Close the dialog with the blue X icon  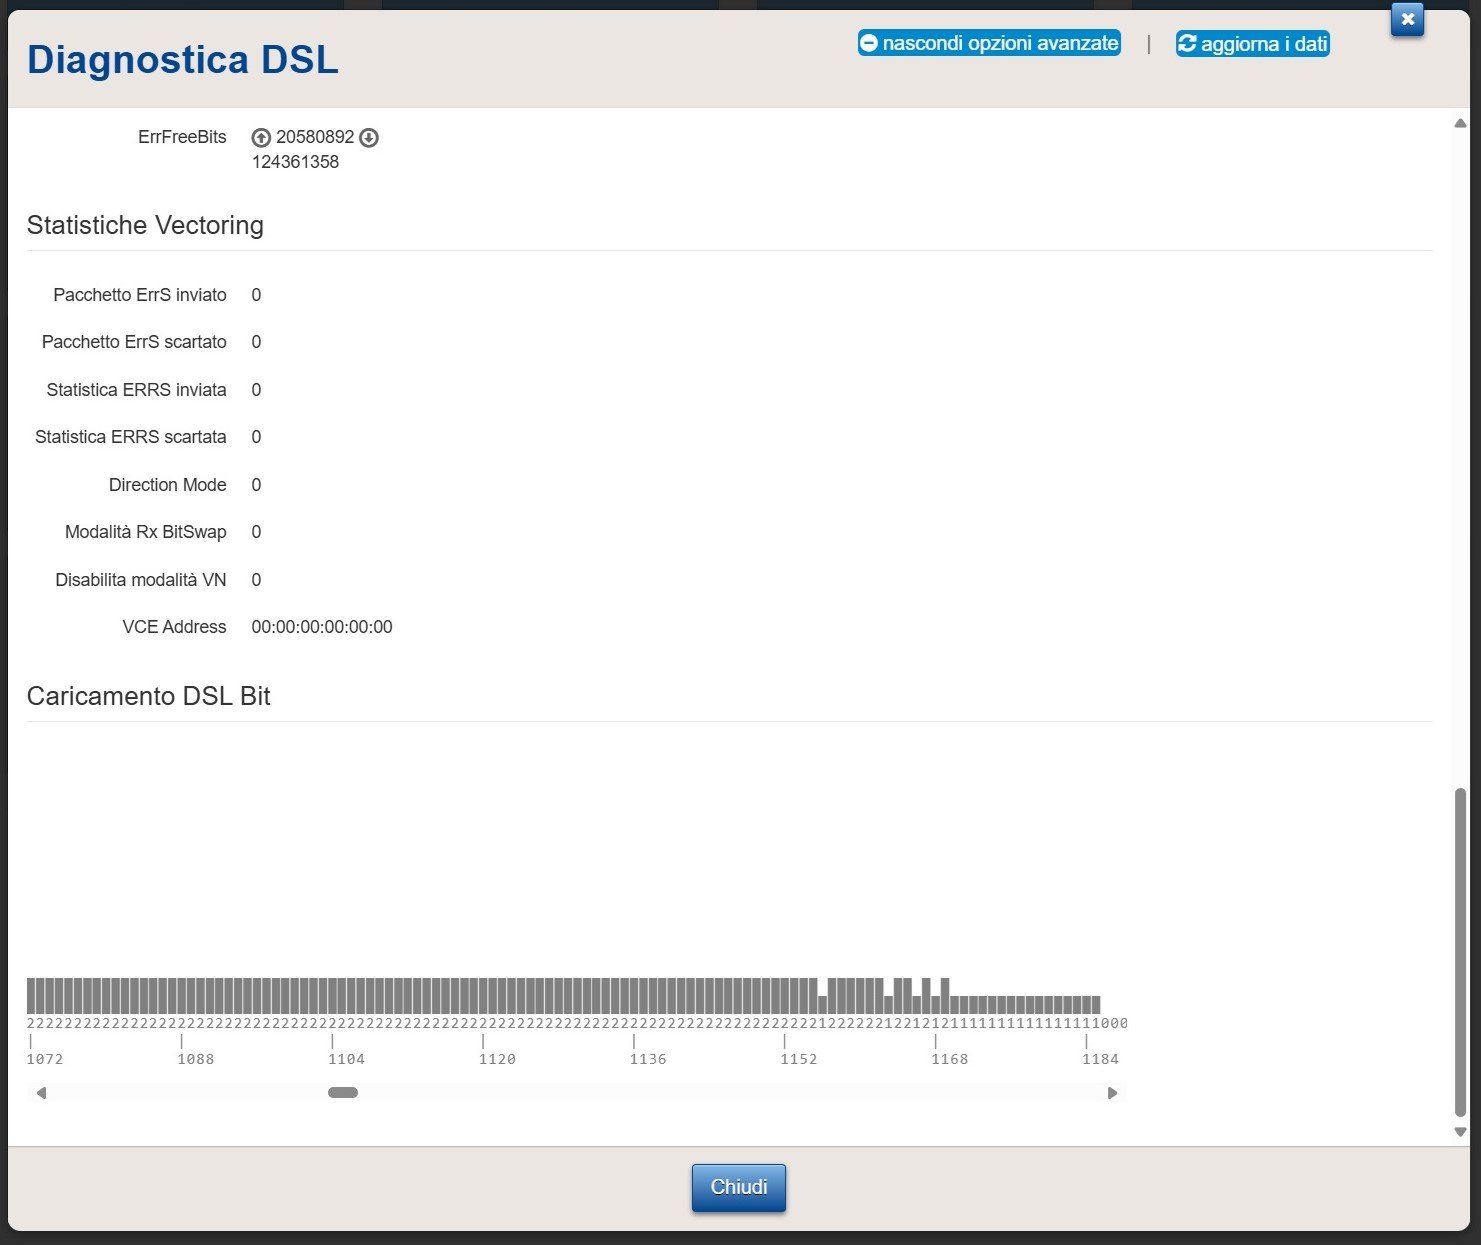click(x=1407, y=19)
